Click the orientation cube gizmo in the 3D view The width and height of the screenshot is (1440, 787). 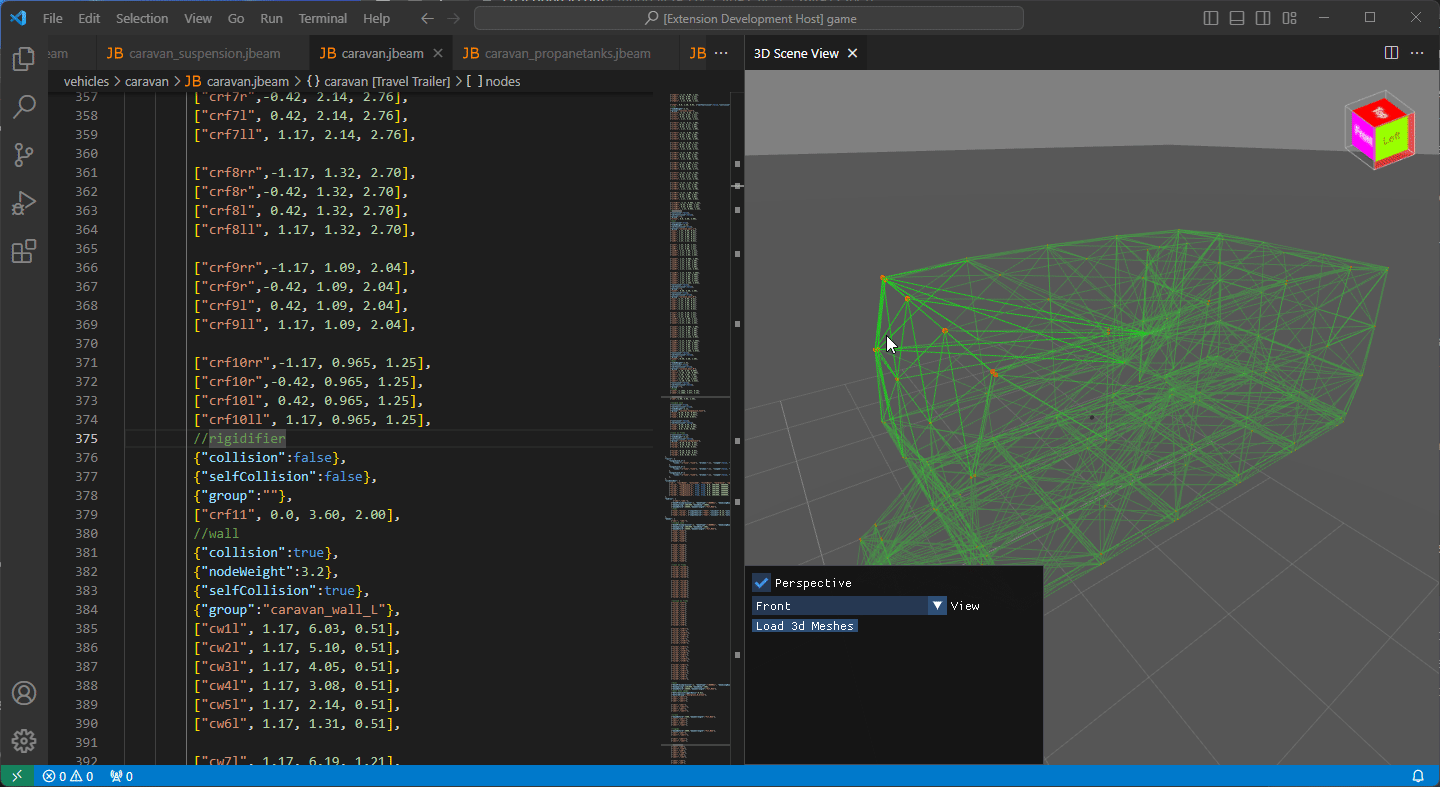click(1380, 129)
